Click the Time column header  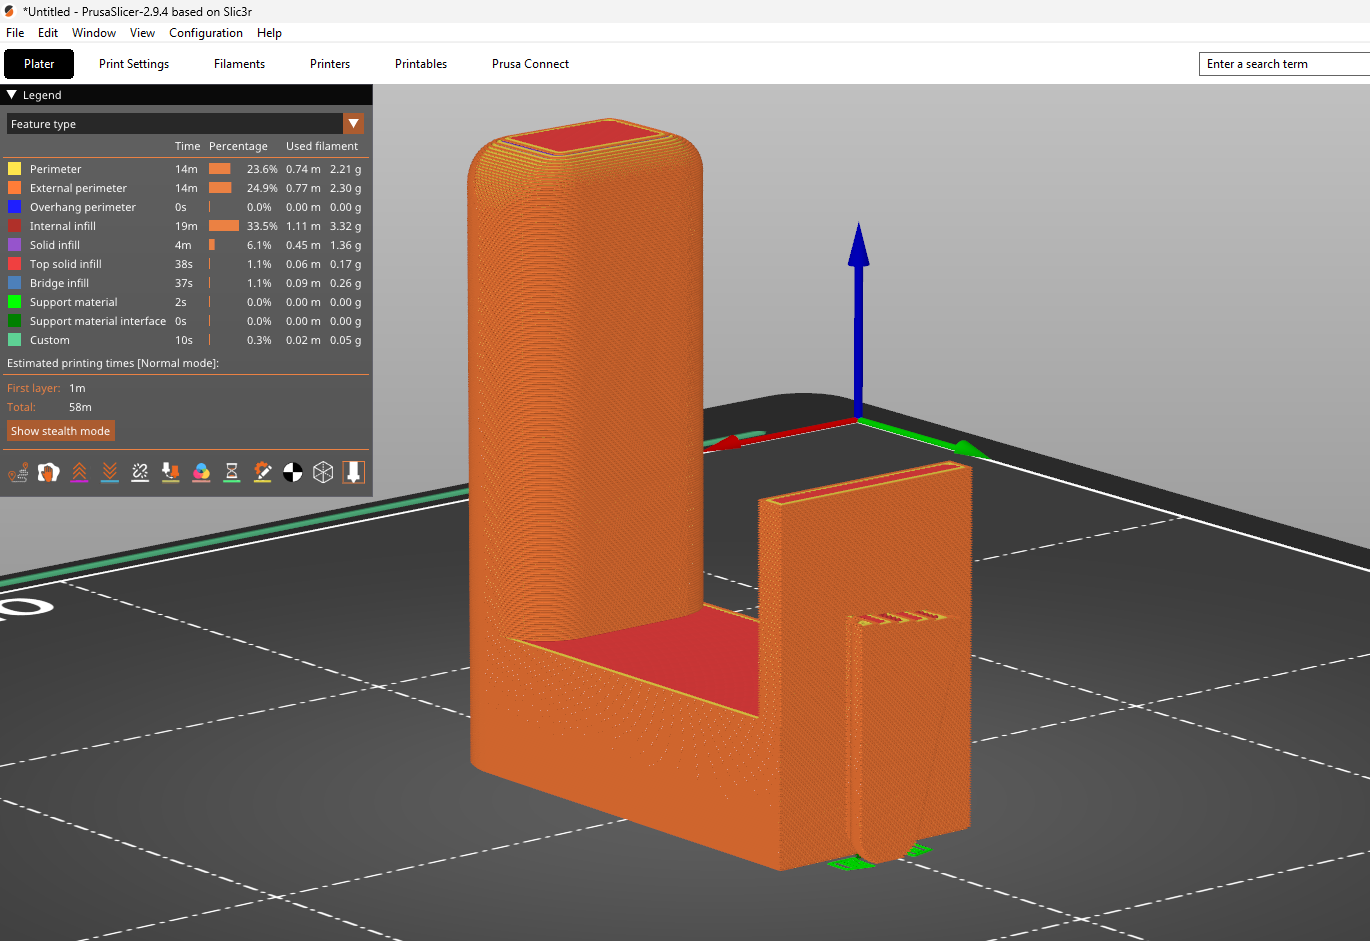tap(187, 146)
